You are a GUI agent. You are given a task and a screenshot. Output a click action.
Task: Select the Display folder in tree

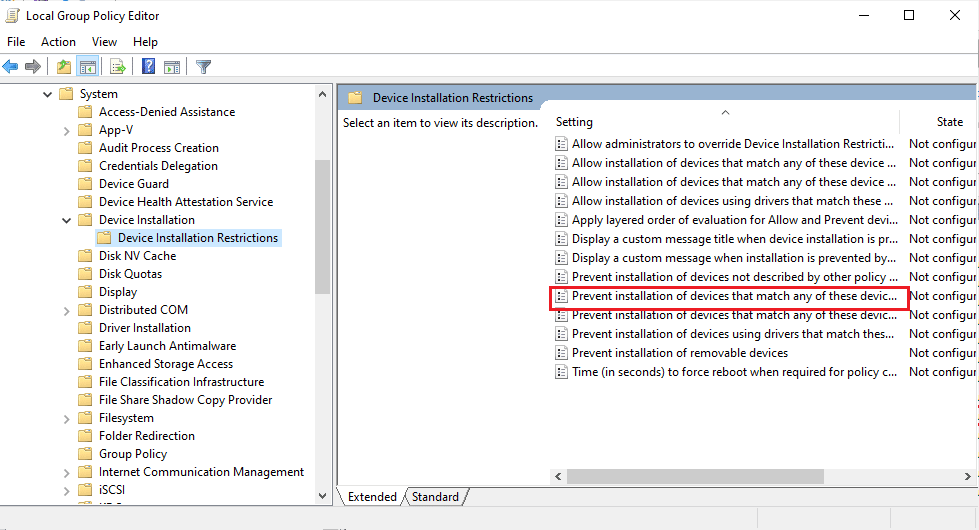pos(117,292)
